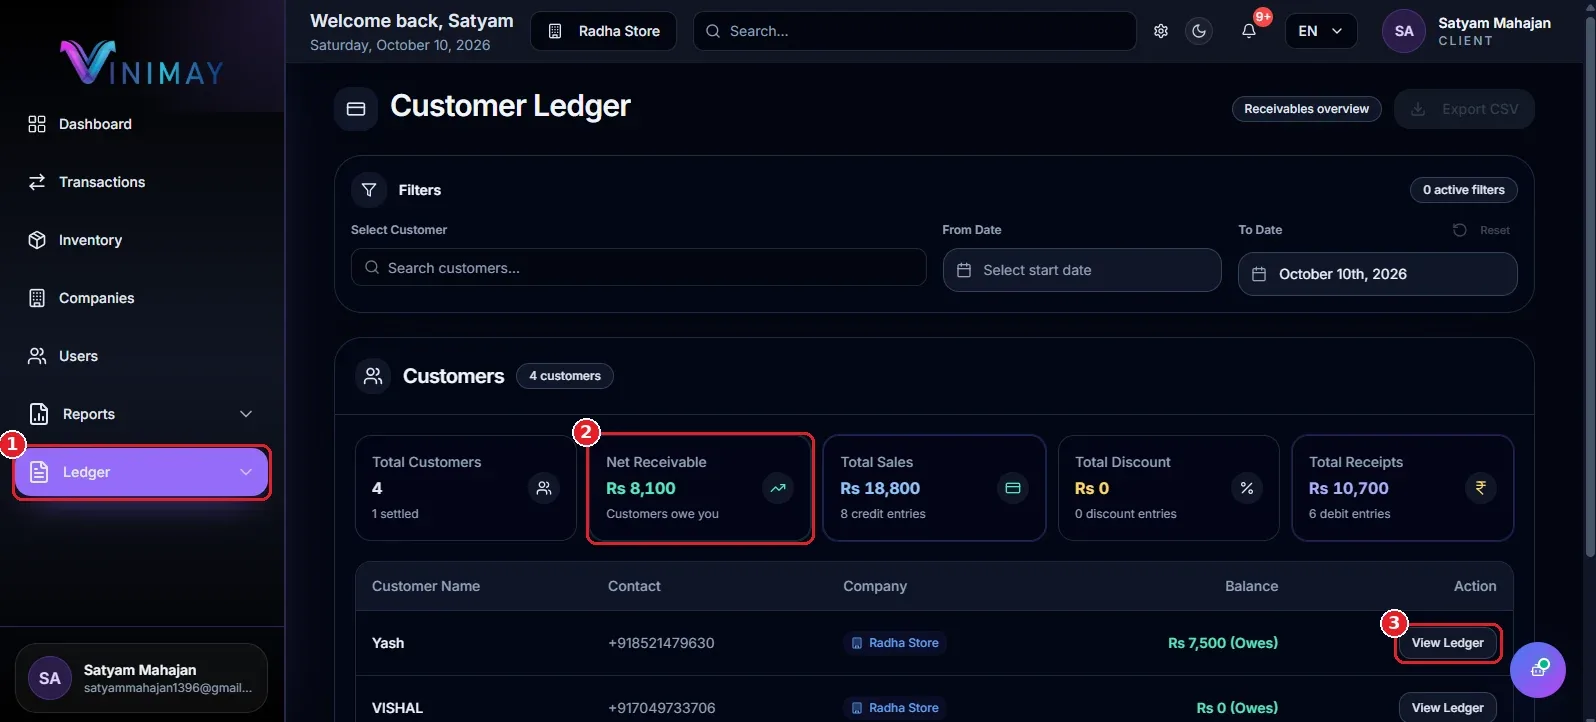
Task: Click the Total Sales card icon
Action: tap(1013, 488)
